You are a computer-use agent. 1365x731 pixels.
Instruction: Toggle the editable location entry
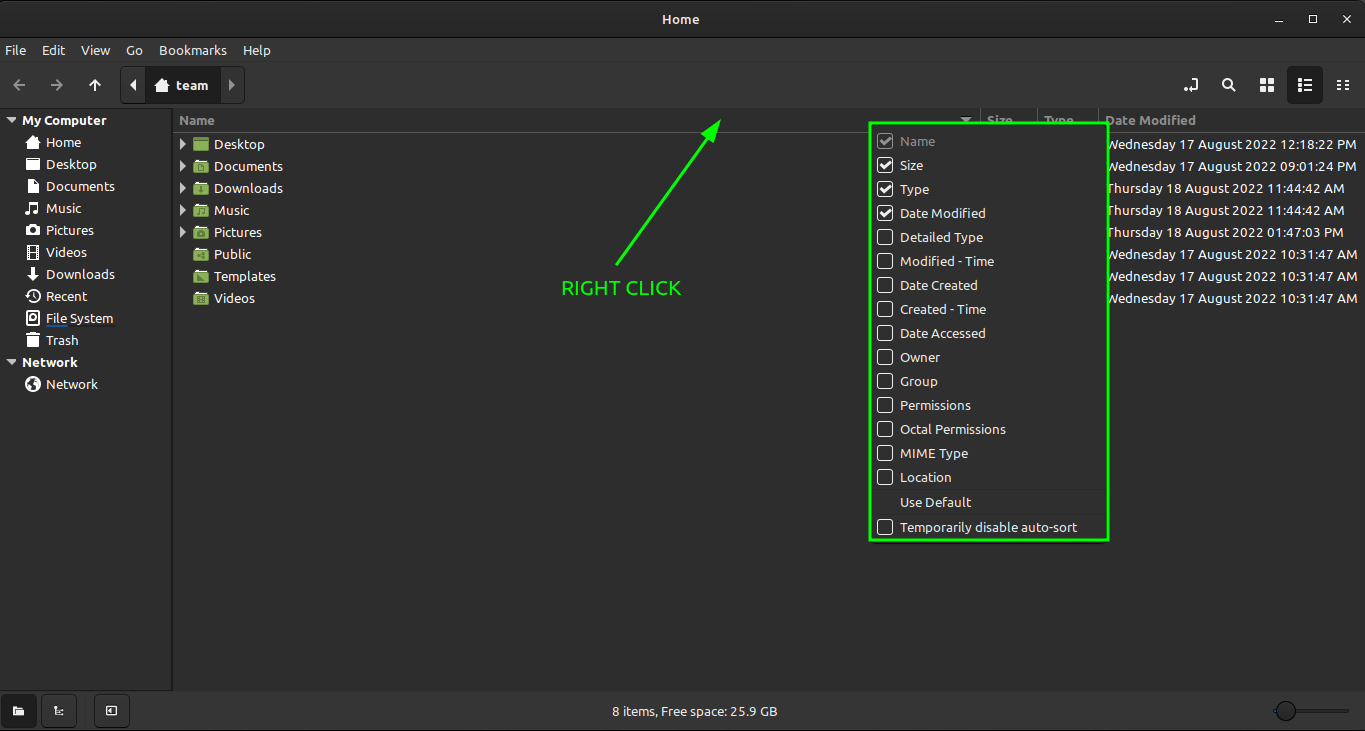(1191, 85)
